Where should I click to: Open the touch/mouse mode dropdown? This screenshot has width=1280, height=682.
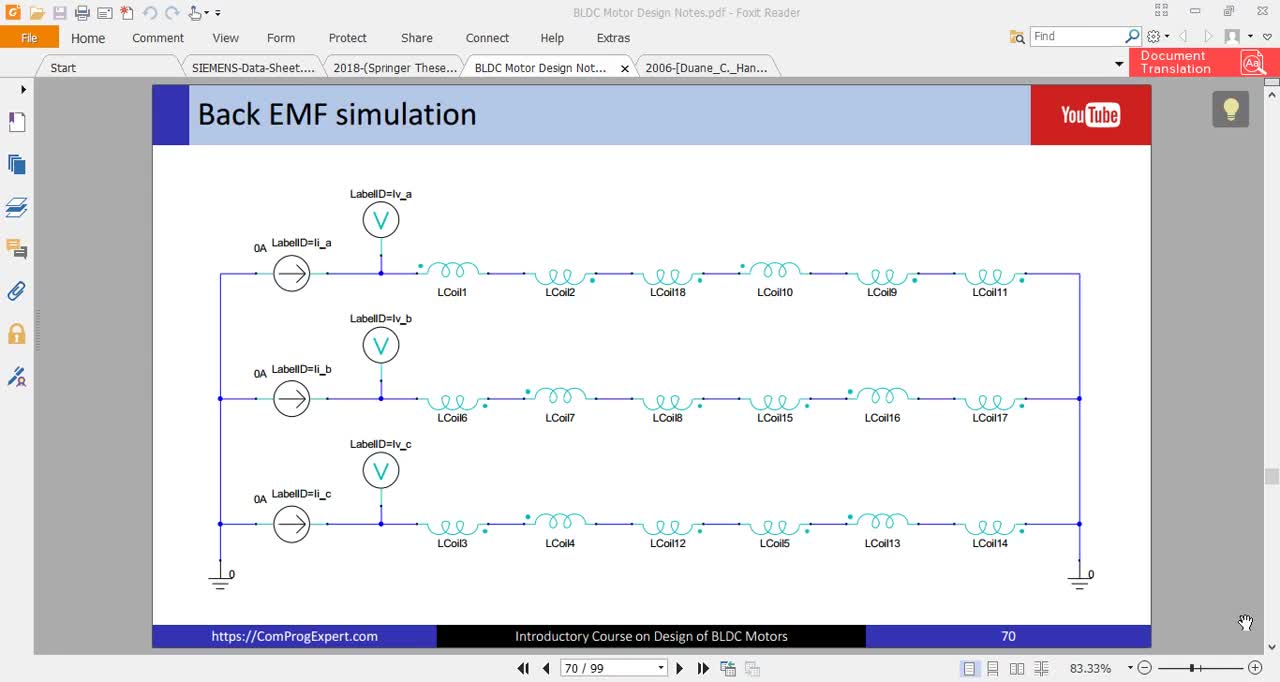click(x=198, y=13)
